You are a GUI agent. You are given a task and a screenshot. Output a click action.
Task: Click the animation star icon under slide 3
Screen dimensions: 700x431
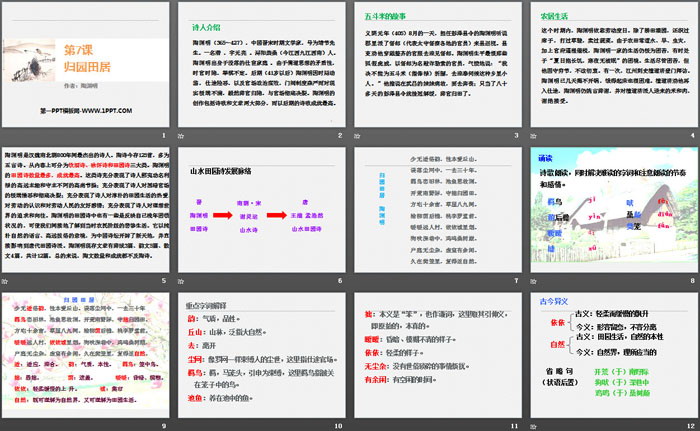(x=357, y=136)
